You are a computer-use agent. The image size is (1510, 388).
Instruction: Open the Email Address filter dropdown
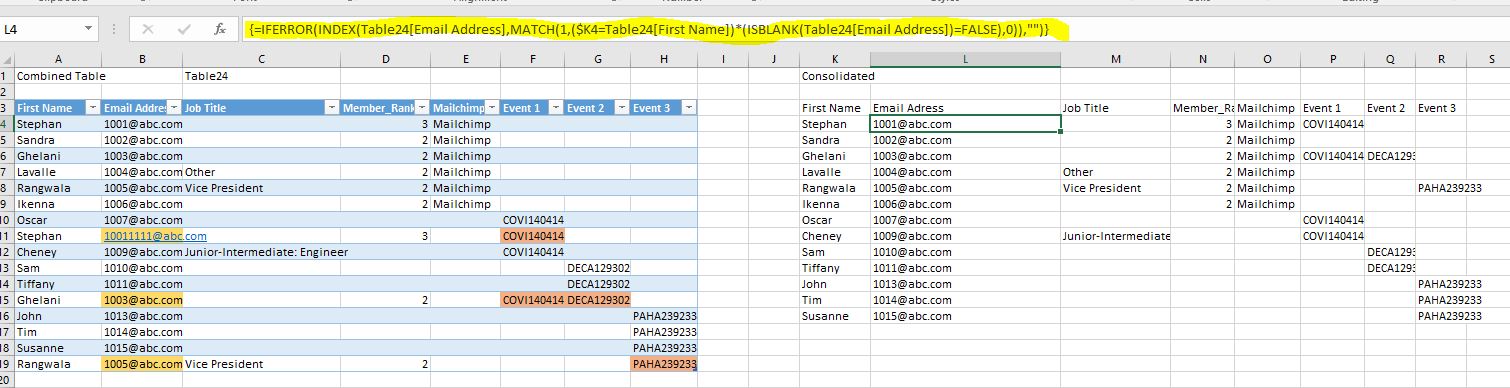pyautogui.click(x=174, y=108)
